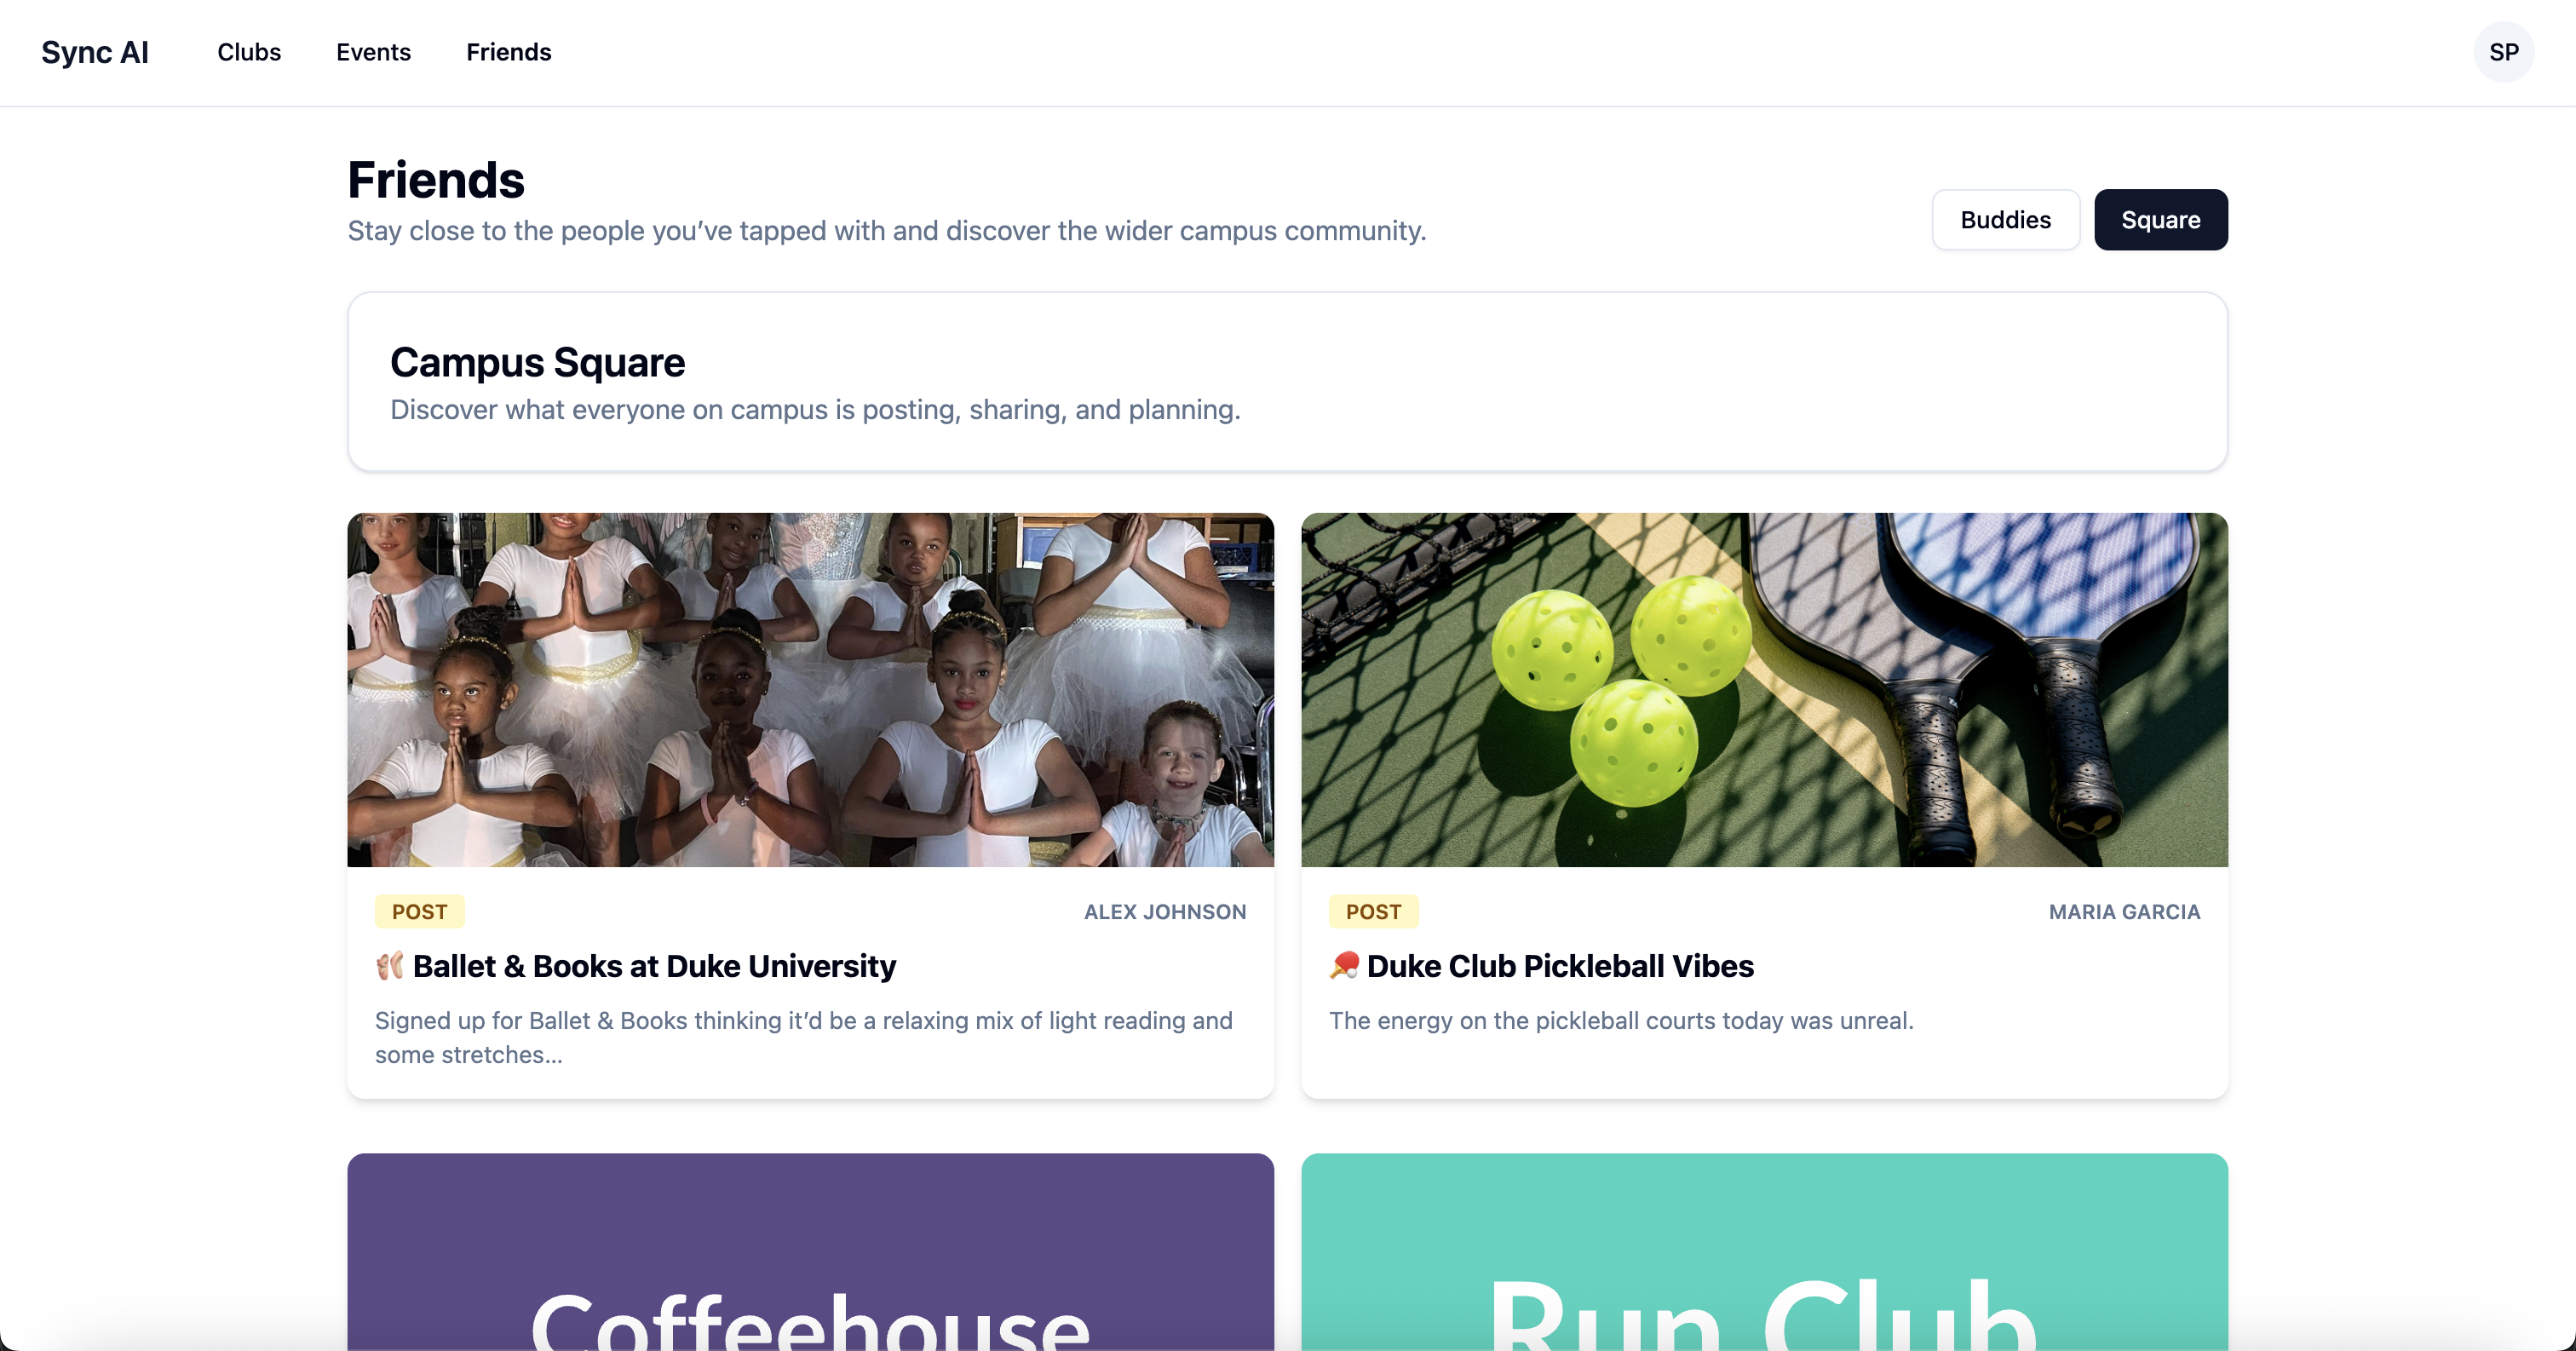Open the teal Run Club card
Image resolution: width=2576 pixels, height=1351 pixels.
[x=1764, y=1252]
